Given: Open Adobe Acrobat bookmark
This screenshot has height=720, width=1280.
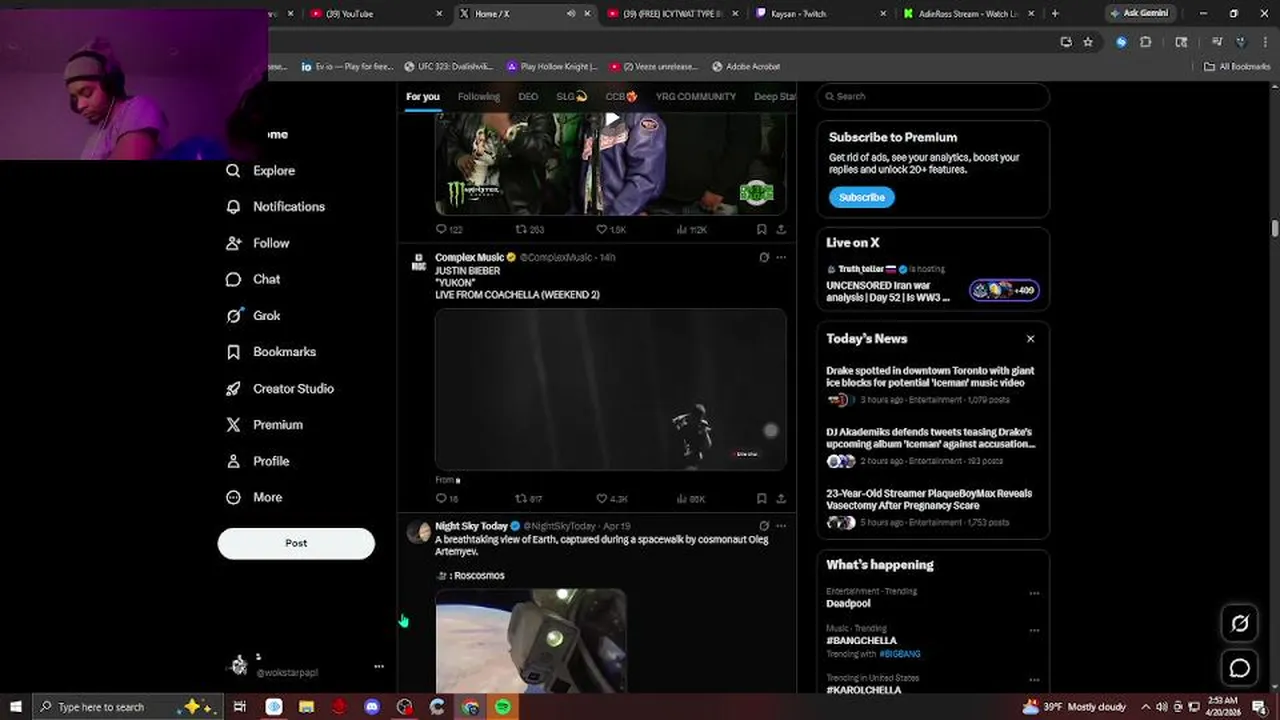Looking at the screenshot, I should [745, 67].
